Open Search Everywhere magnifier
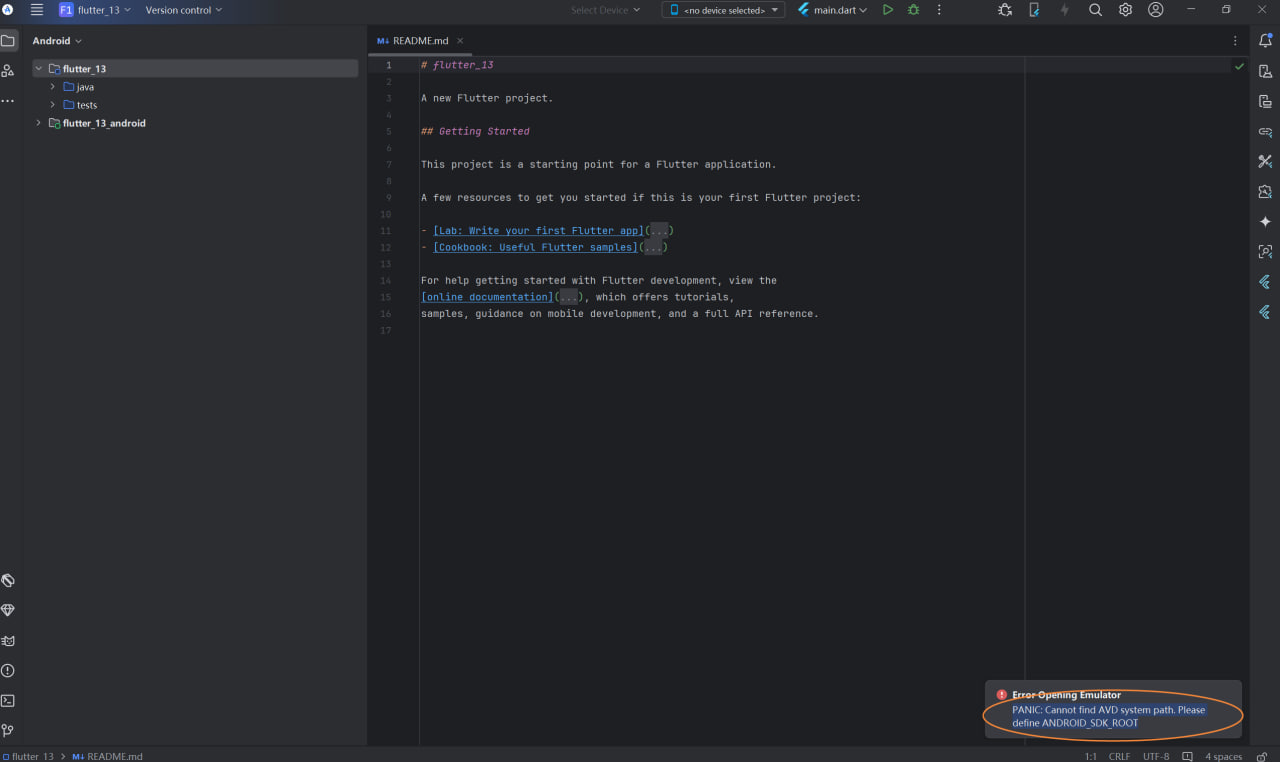The height and width of the screenshot is (762, 1280). coord(1095,10)
